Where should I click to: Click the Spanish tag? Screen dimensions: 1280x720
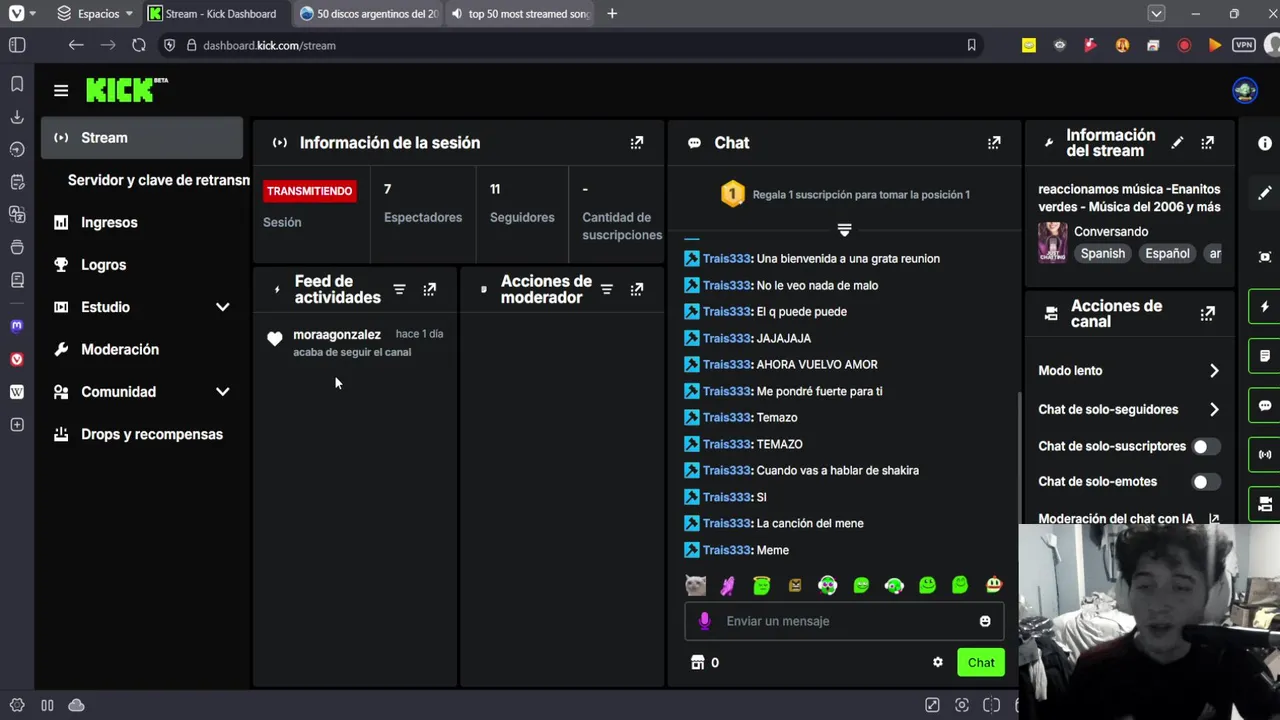pyautogui.click(x=1103, y=254)
